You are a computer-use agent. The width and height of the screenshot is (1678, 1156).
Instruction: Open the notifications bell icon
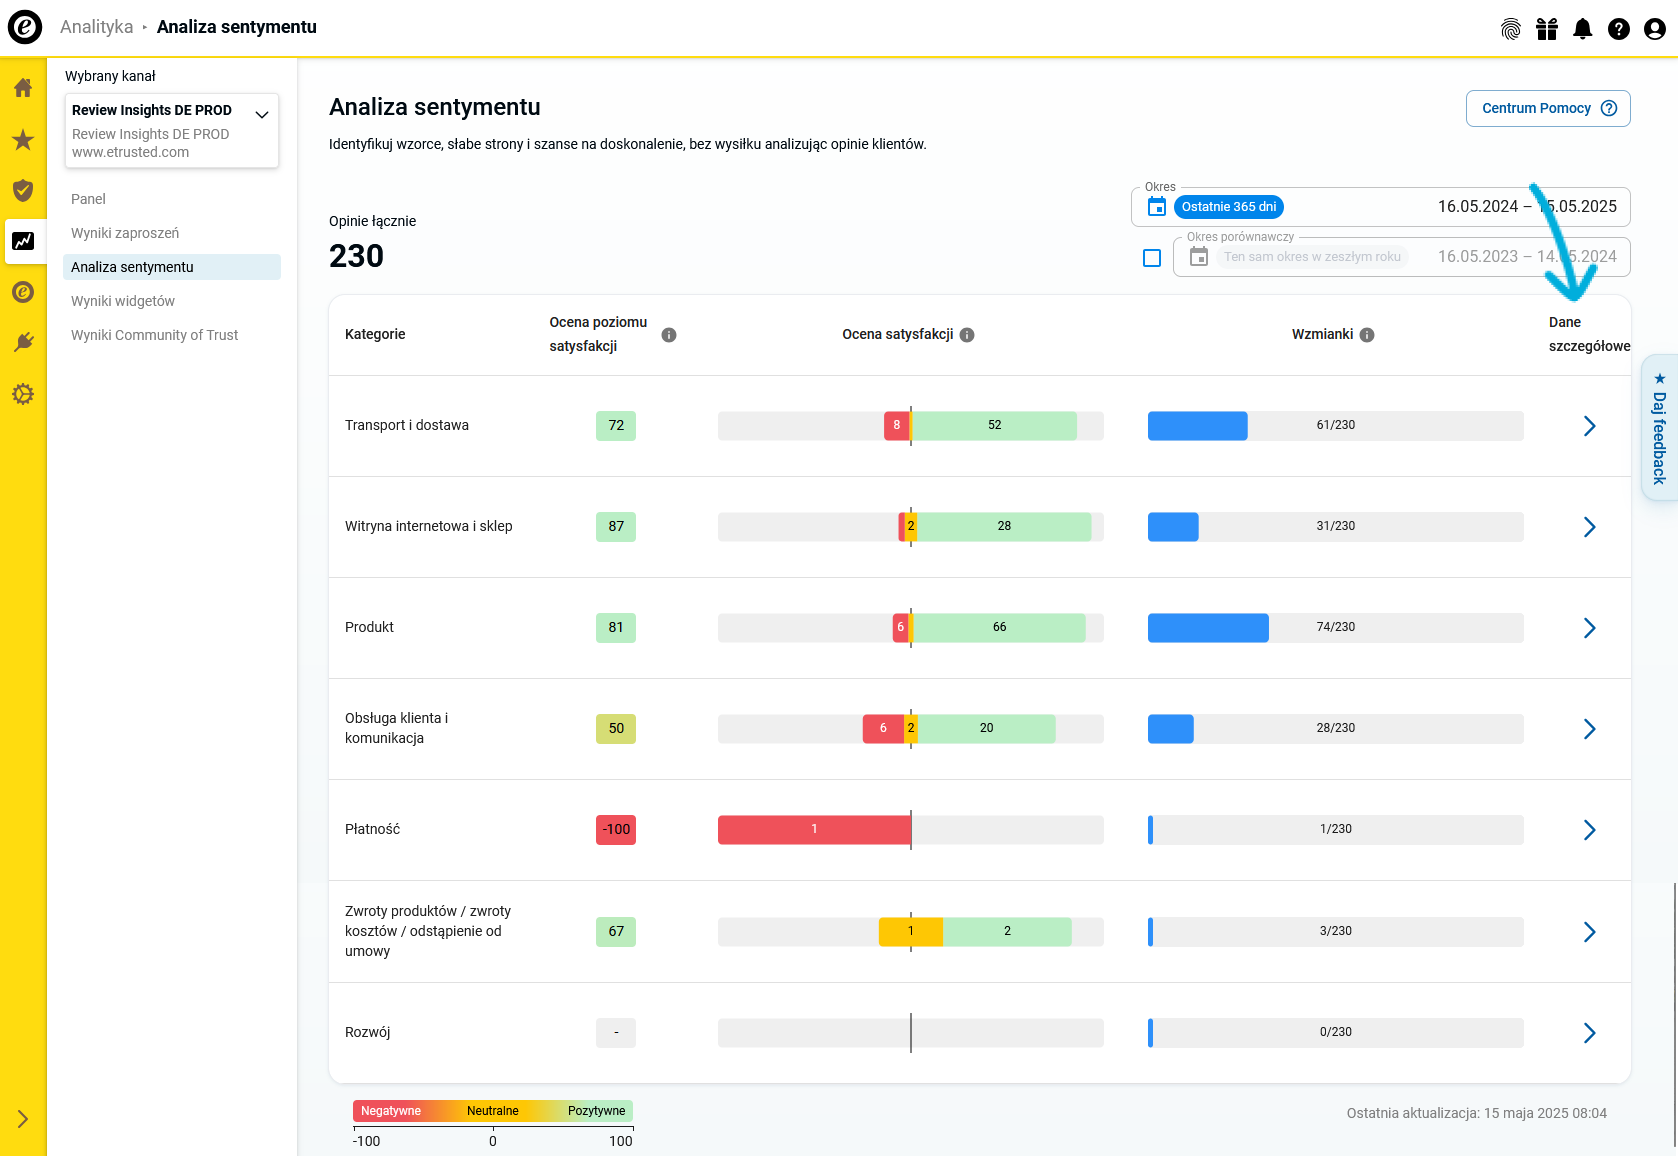[x=1582, y=29]
